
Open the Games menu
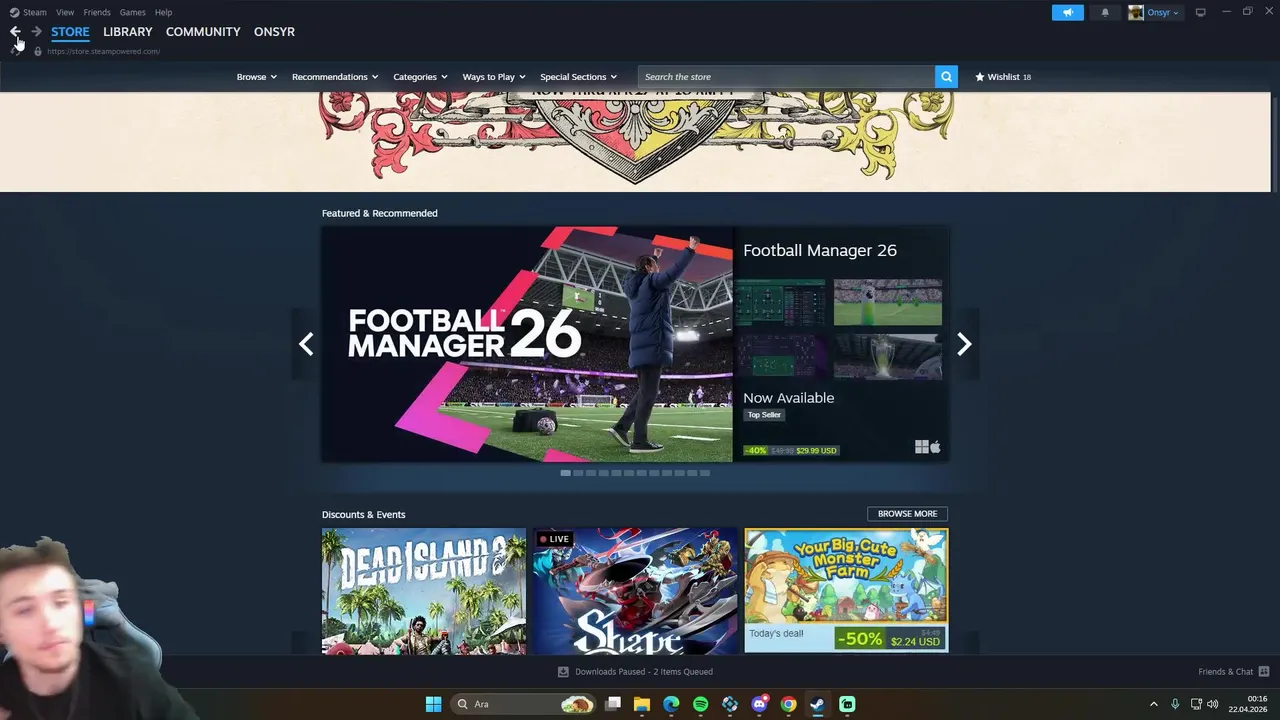(x=132, y=12)
